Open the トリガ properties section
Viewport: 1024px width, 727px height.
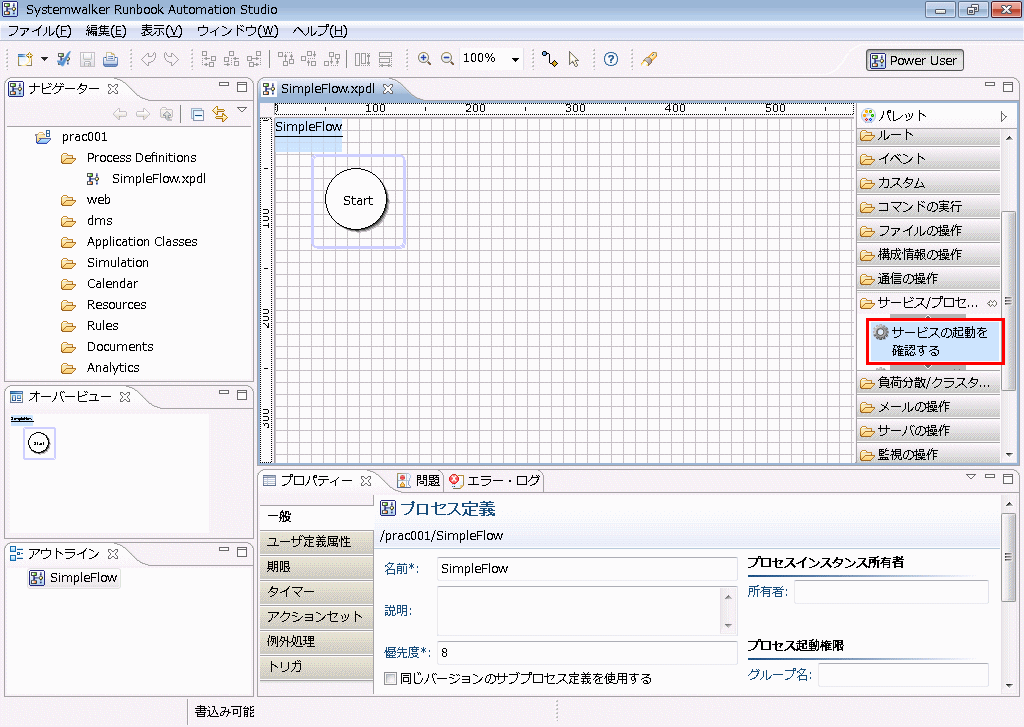317,666
